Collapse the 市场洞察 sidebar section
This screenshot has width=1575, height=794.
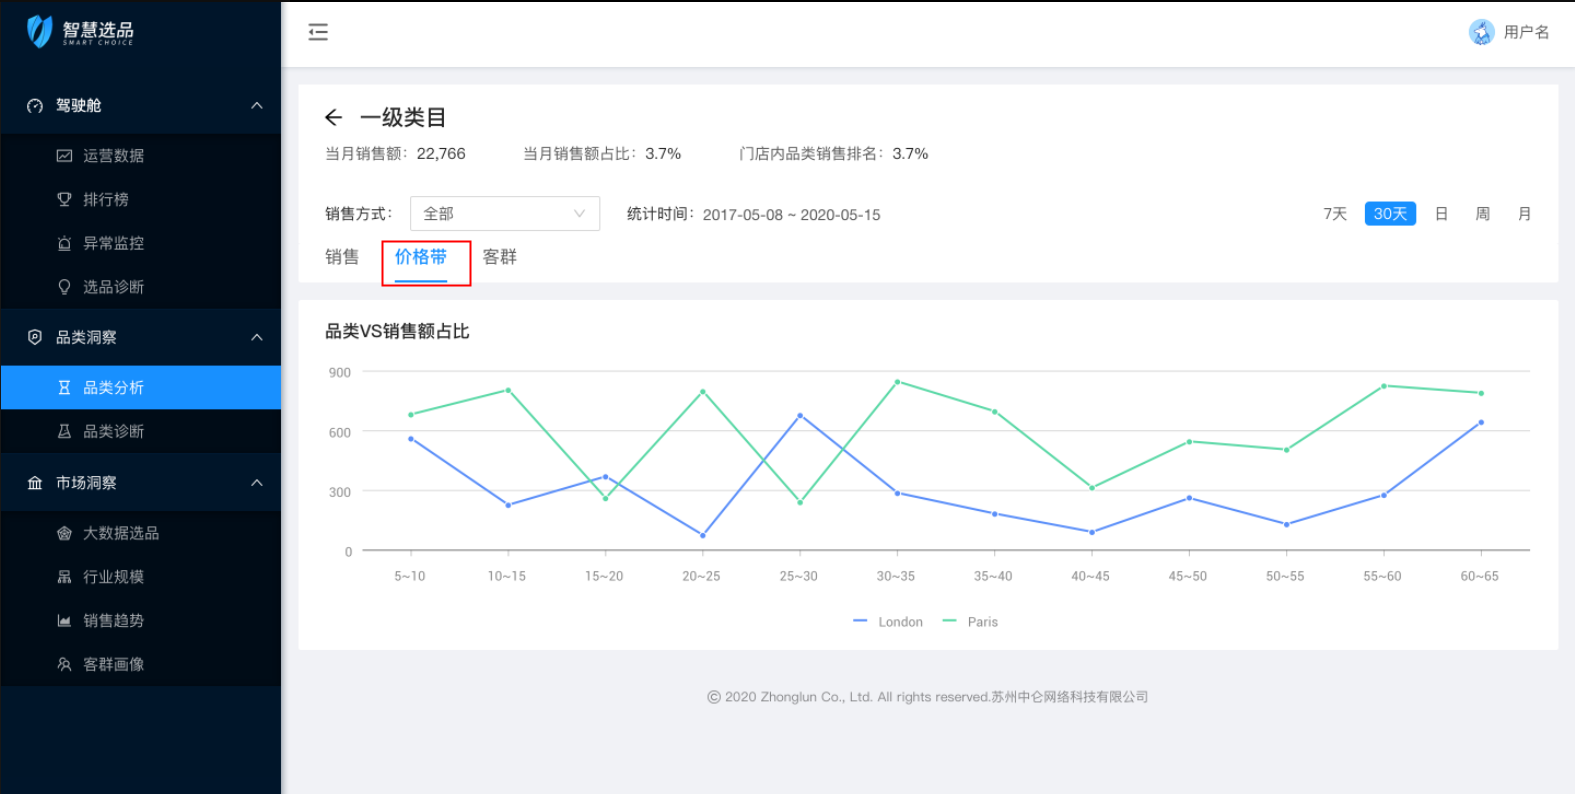(256, 483)
